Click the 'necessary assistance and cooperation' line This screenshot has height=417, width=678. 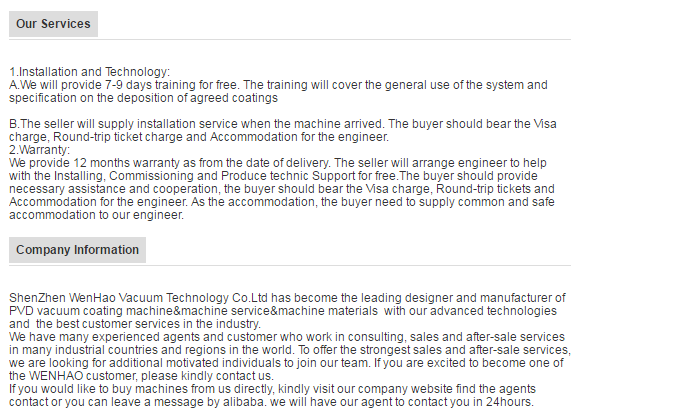point(281,189)
